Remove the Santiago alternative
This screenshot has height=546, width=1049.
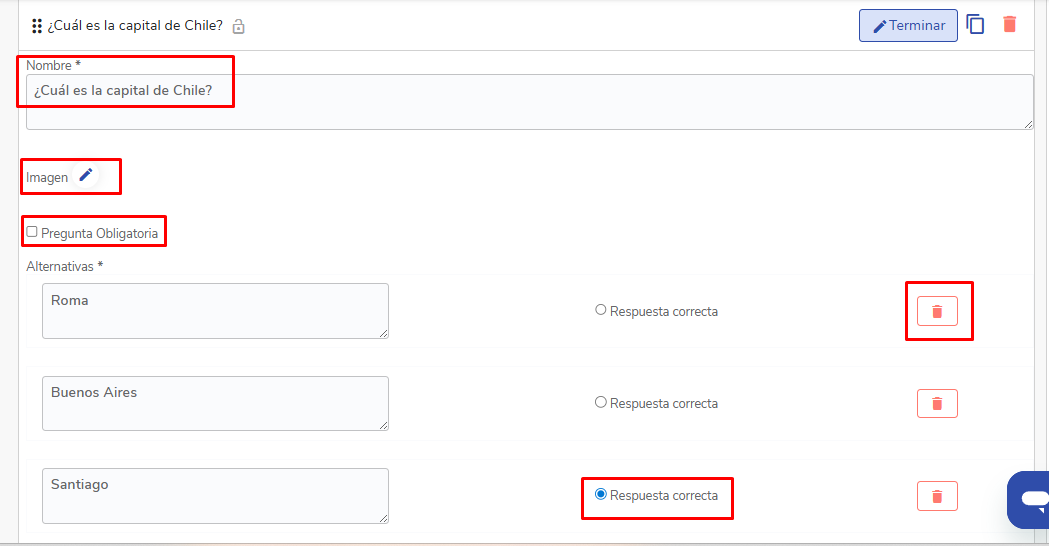click(937, 496)
